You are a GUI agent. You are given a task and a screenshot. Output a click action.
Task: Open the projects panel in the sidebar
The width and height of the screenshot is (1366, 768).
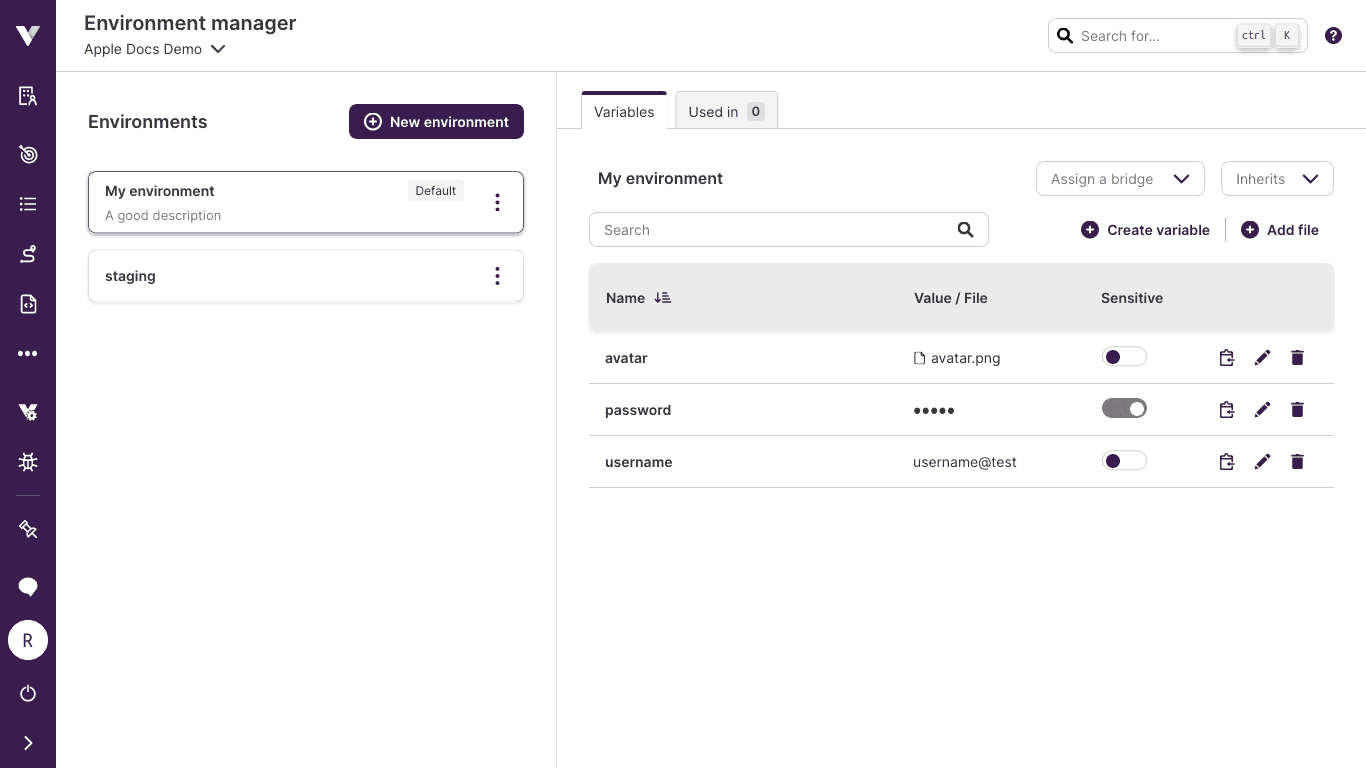coord(27,95)
